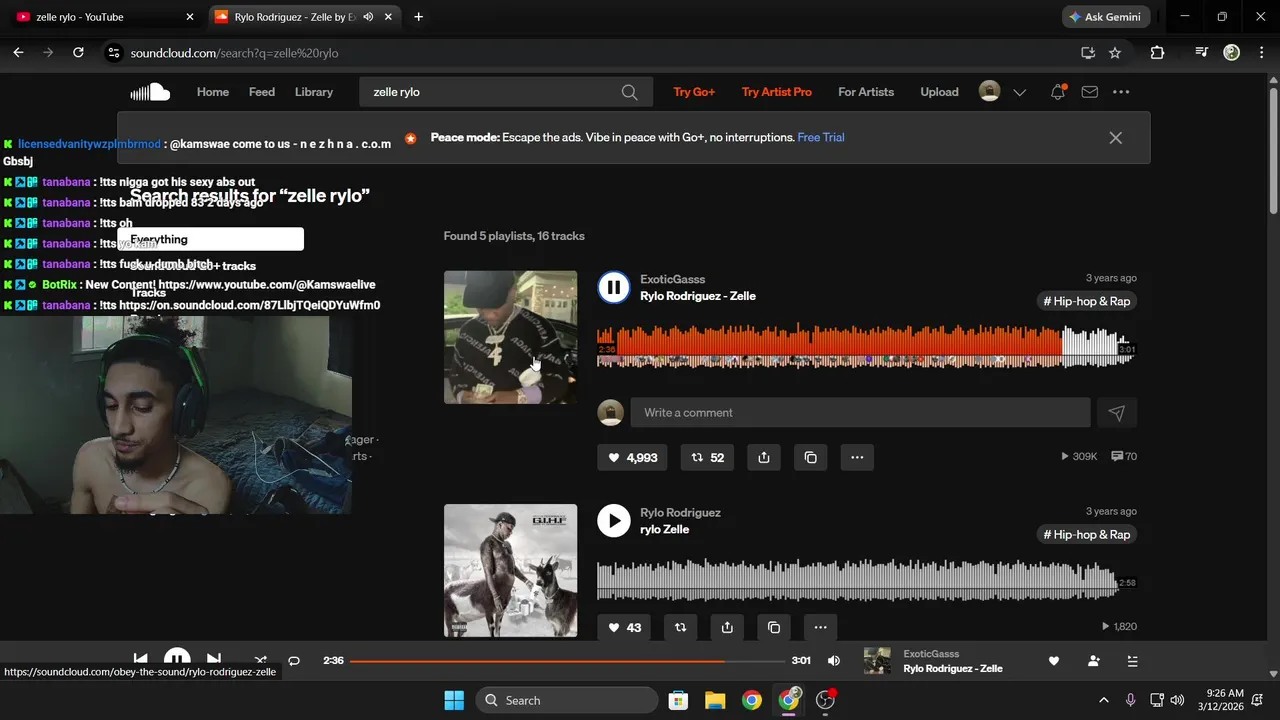
Task: Open the Chrome extensions puzzle icon
Action: pos(1157,53)
